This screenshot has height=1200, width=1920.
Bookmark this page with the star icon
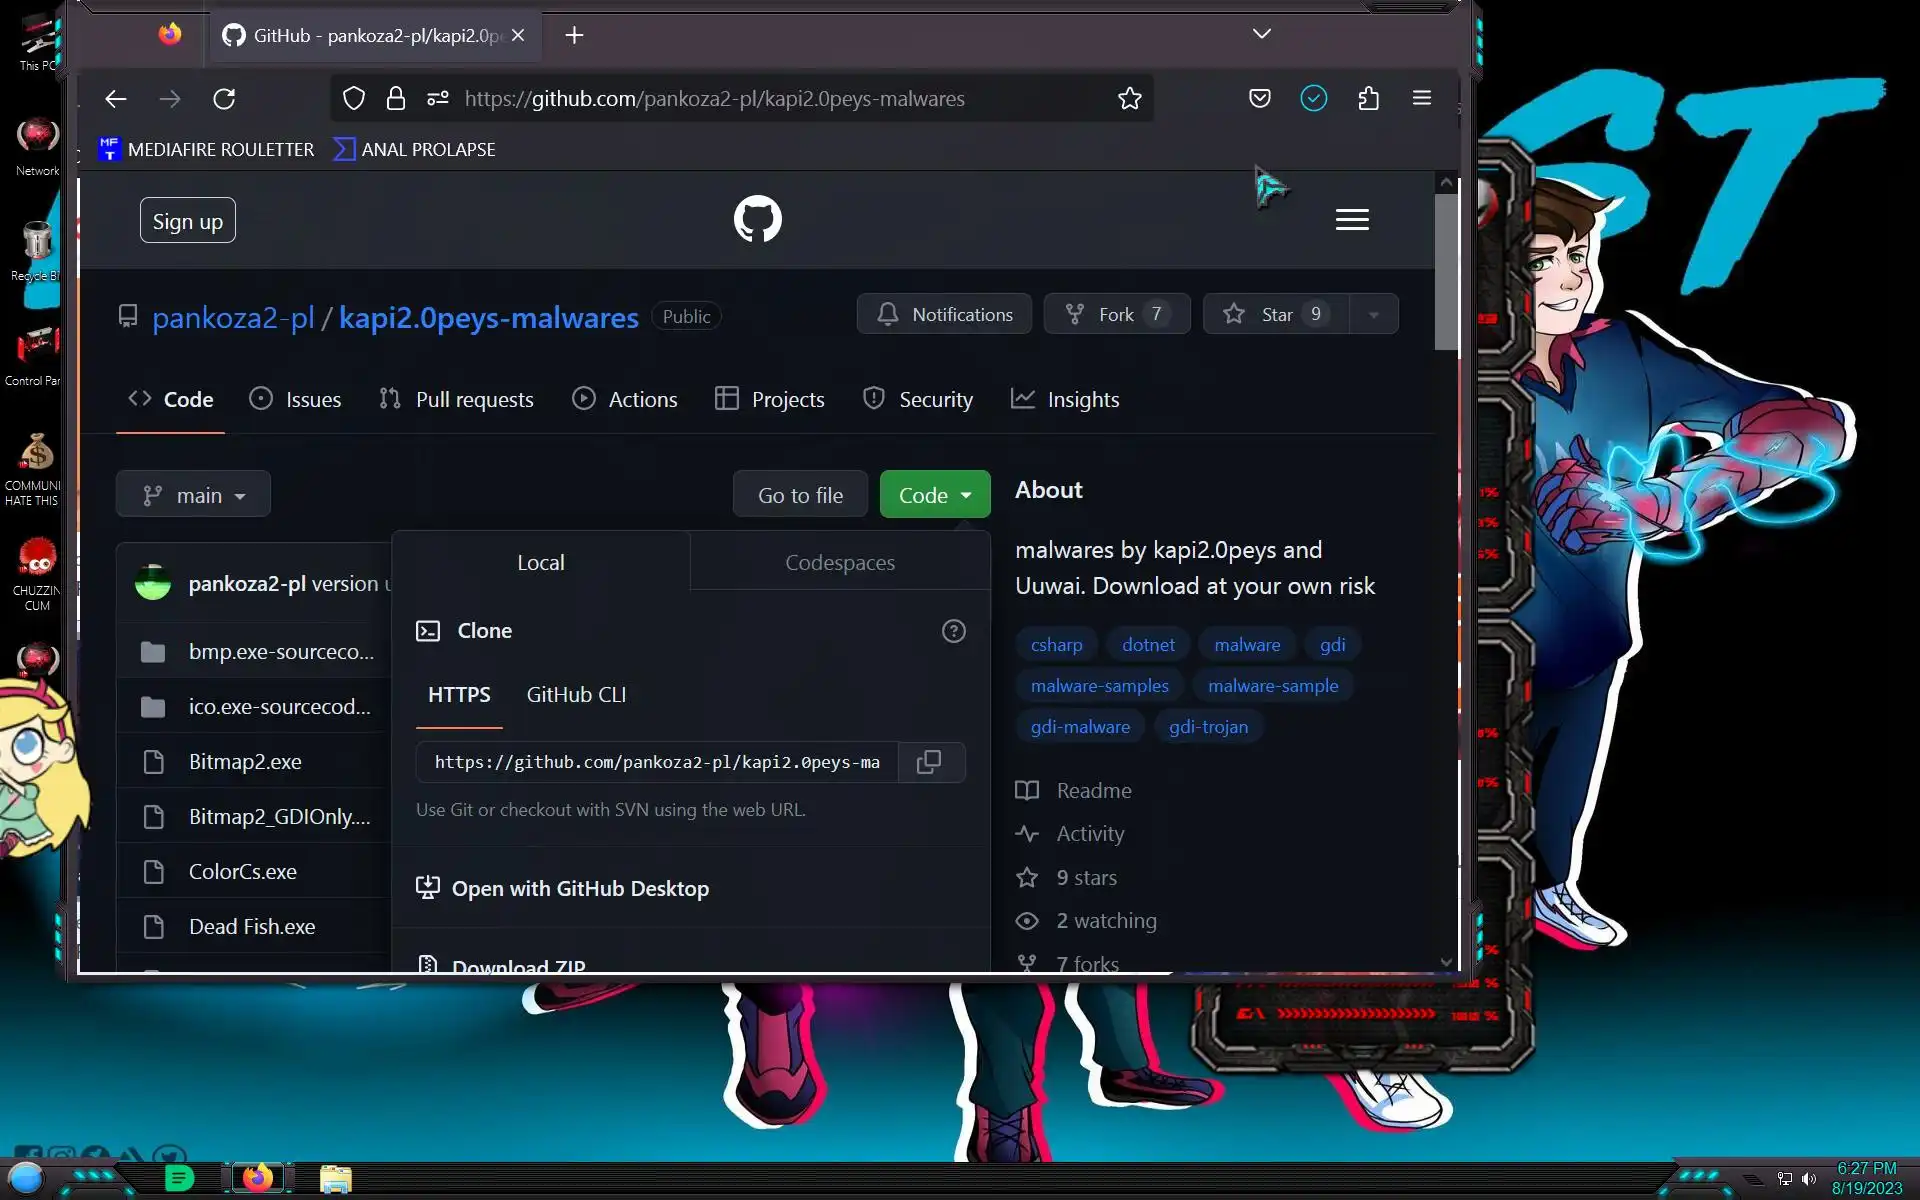[x=1129, y=98]
